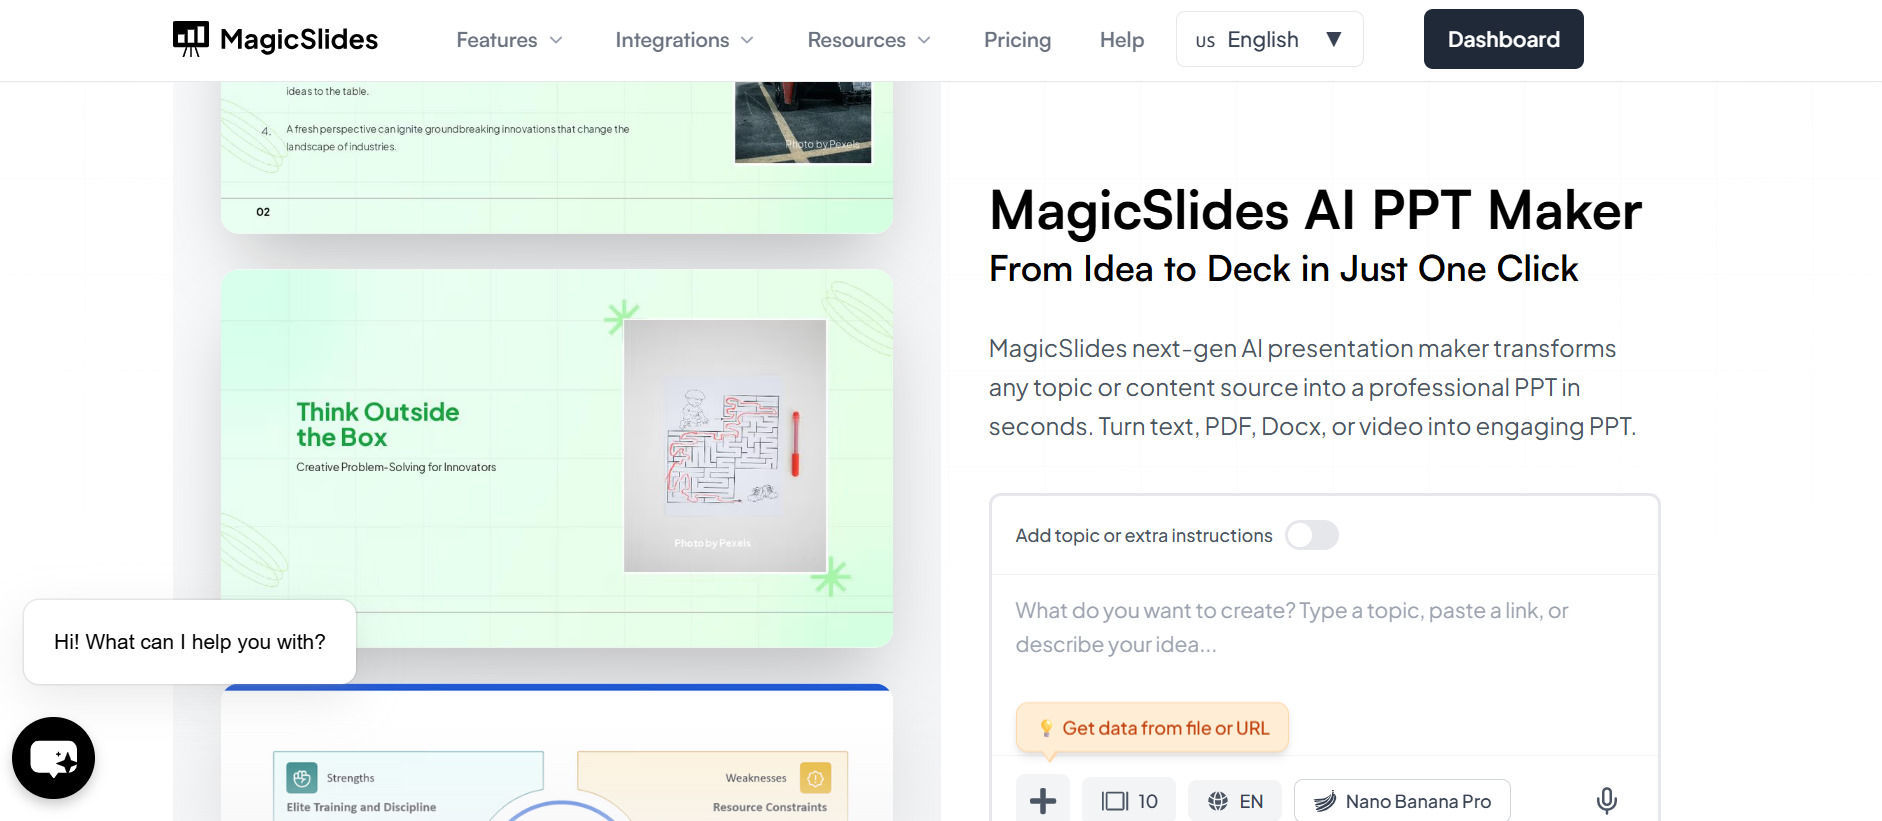Viewport: 1882px width, 821px height.
Task: Go to the Pricing page
Action: (x=1017, y=40)
